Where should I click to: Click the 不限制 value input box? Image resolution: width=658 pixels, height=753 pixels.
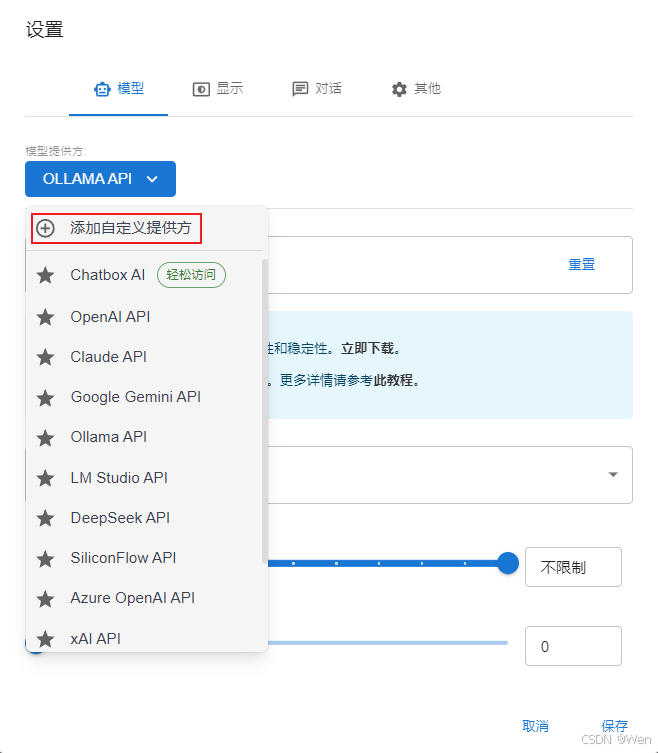(573, 567)
